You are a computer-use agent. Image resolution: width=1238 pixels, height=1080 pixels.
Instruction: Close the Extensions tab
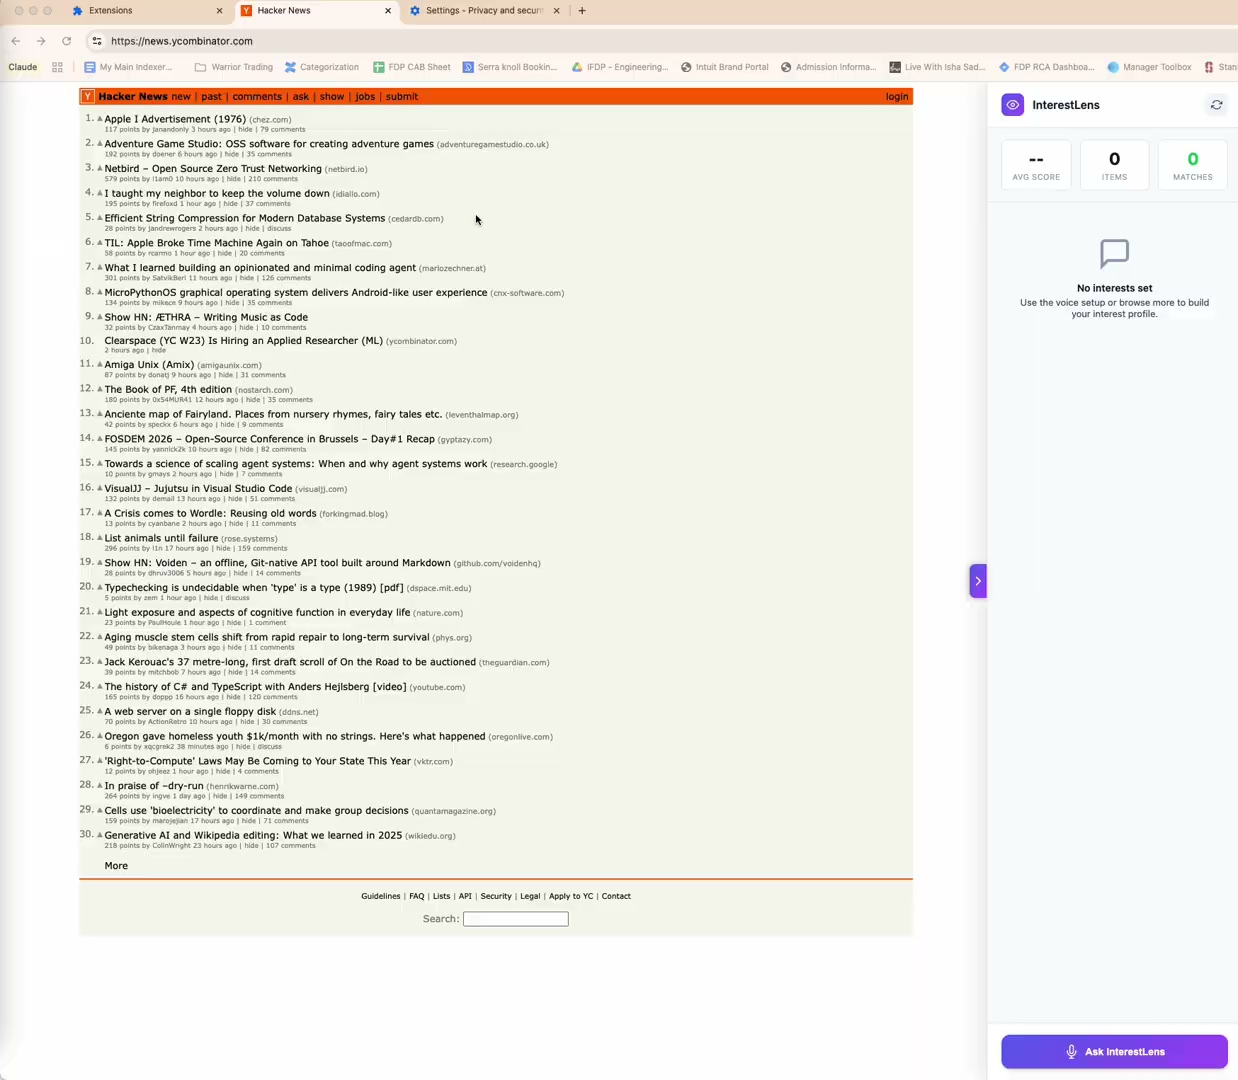pyautogui.click(x=220, y=11)
